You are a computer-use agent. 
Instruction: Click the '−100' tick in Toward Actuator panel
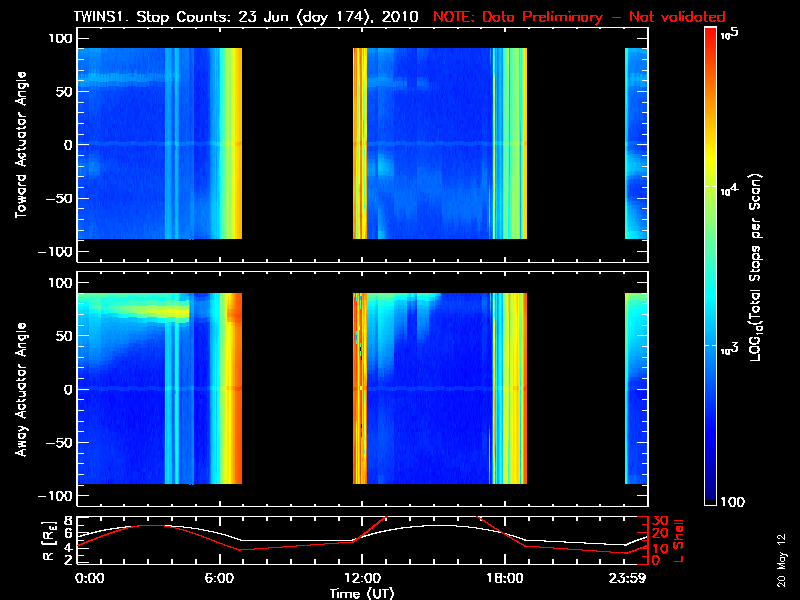click(x=56, y=252)
